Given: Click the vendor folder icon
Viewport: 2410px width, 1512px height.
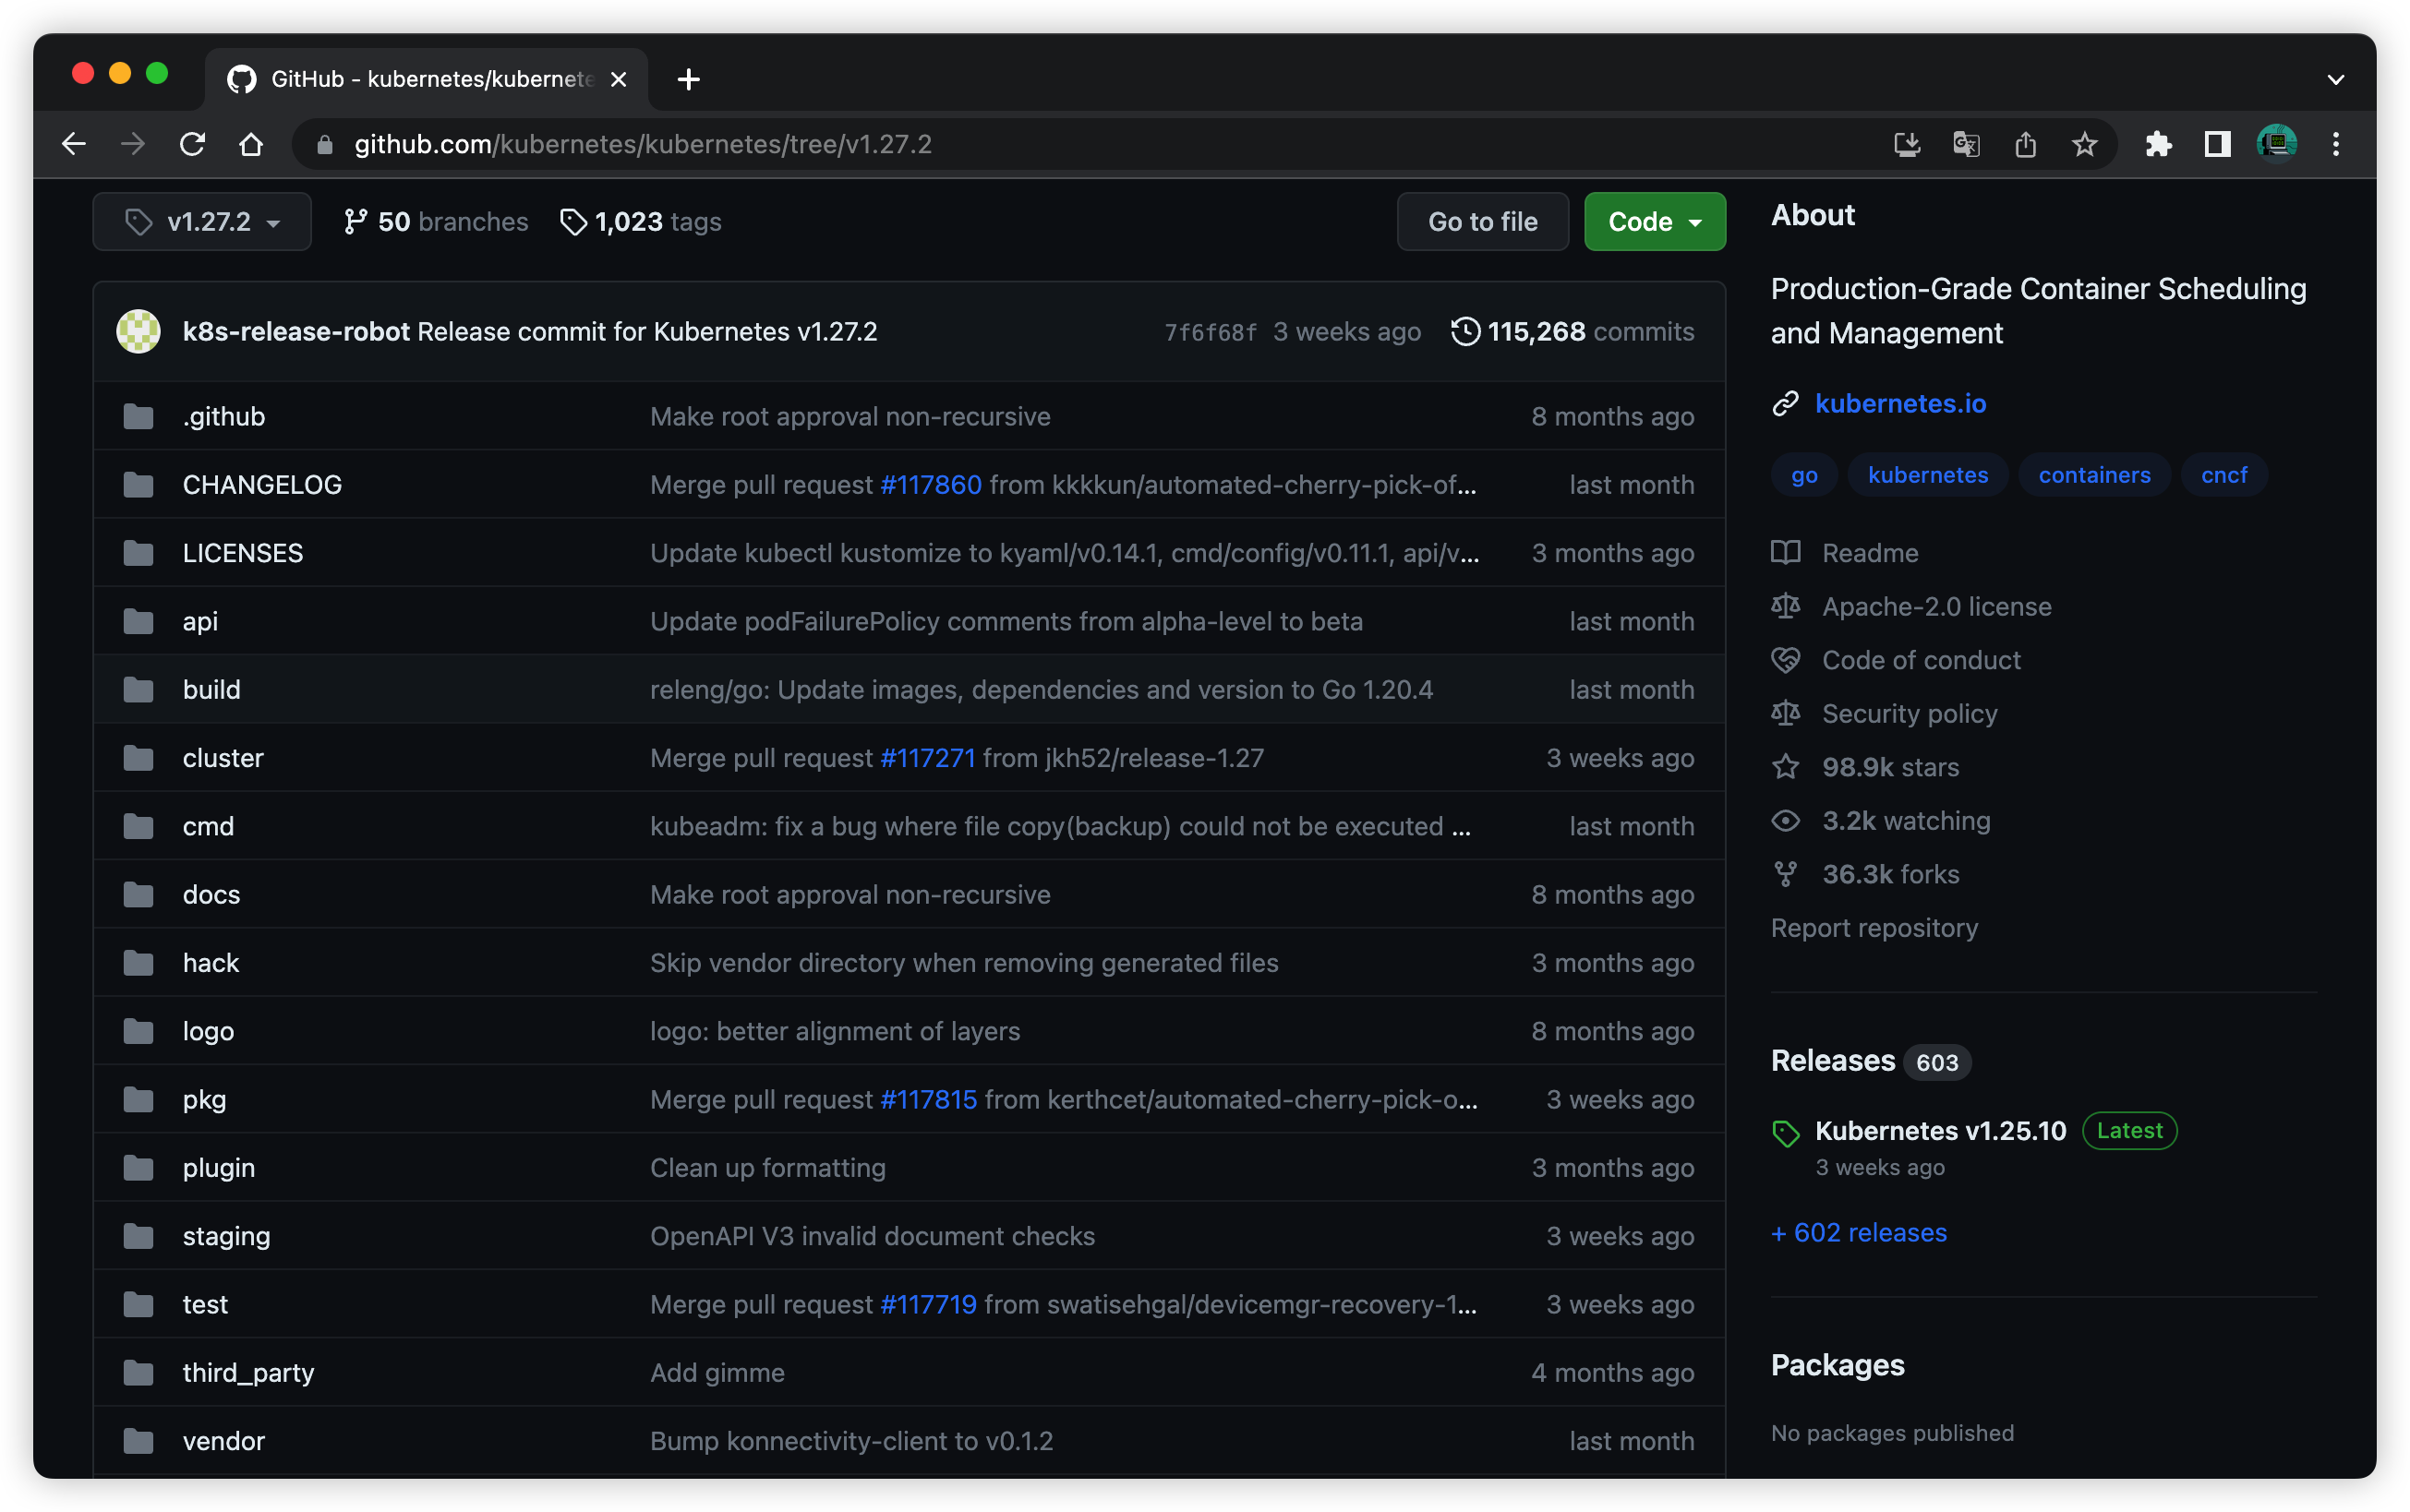Looking at the screenshot, I should [138, 1440].
